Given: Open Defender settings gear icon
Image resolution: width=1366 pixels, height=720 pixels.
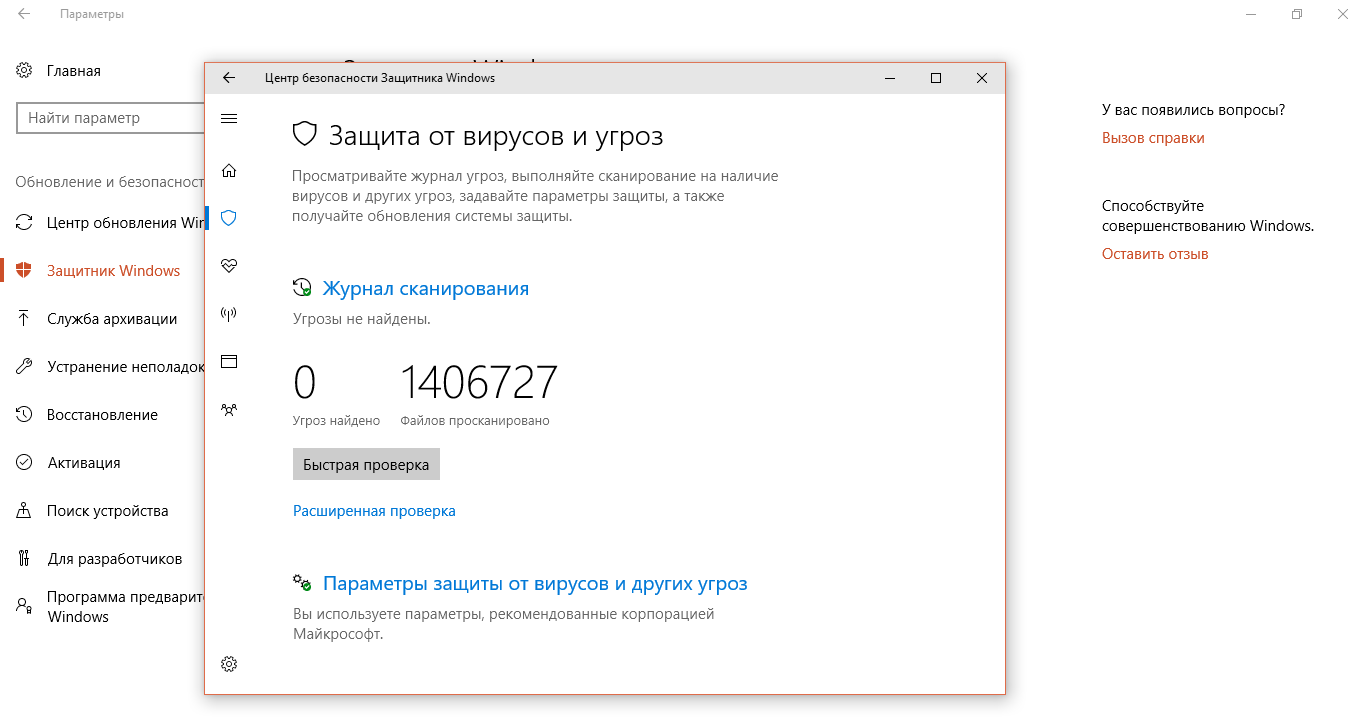Looking at the screenshot, I should (x=229, y=664).
